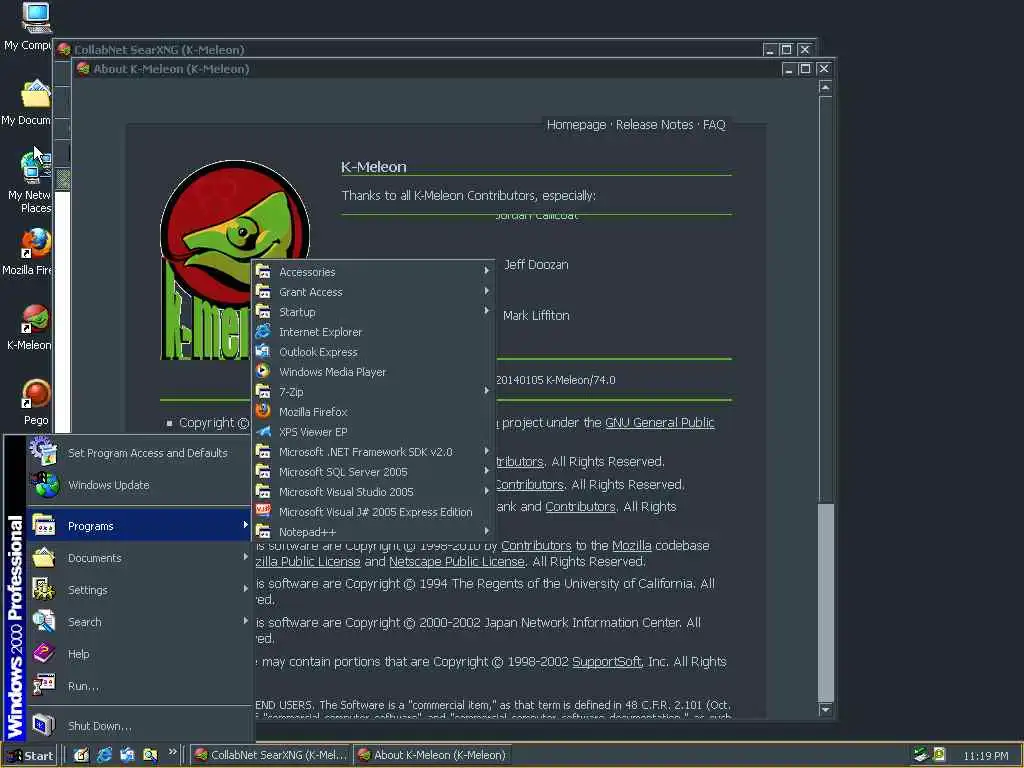Click the scrollbar up arrow
Viewport: 1024px width, 768px height.
pos(825,88)
